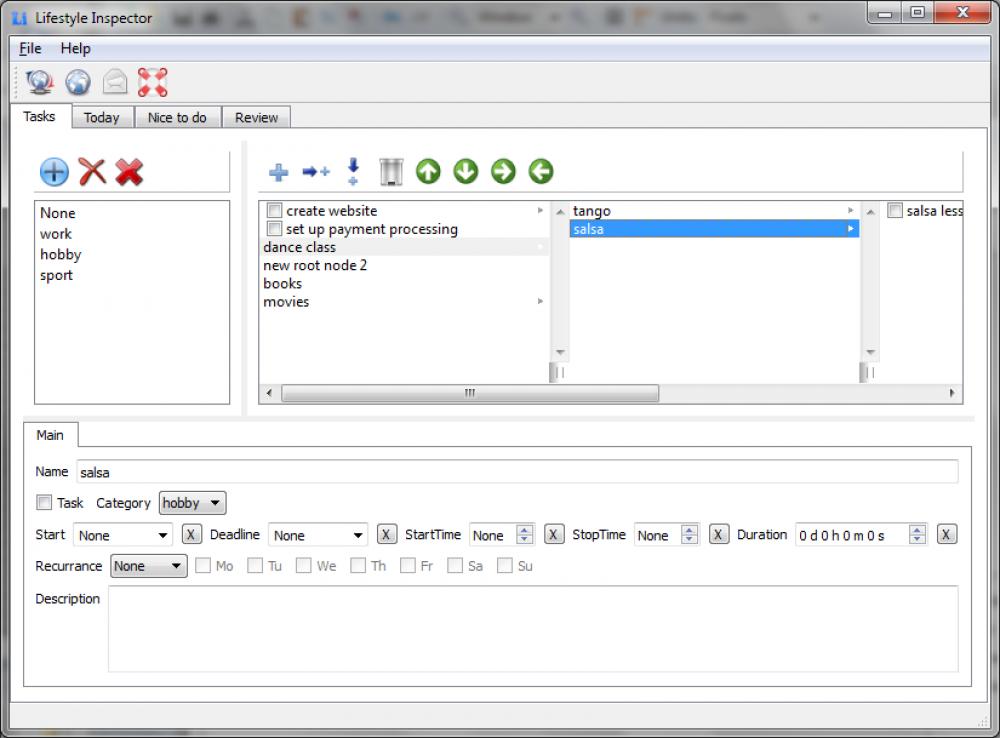Check the set up payment processing checkbox

(274, 229)
